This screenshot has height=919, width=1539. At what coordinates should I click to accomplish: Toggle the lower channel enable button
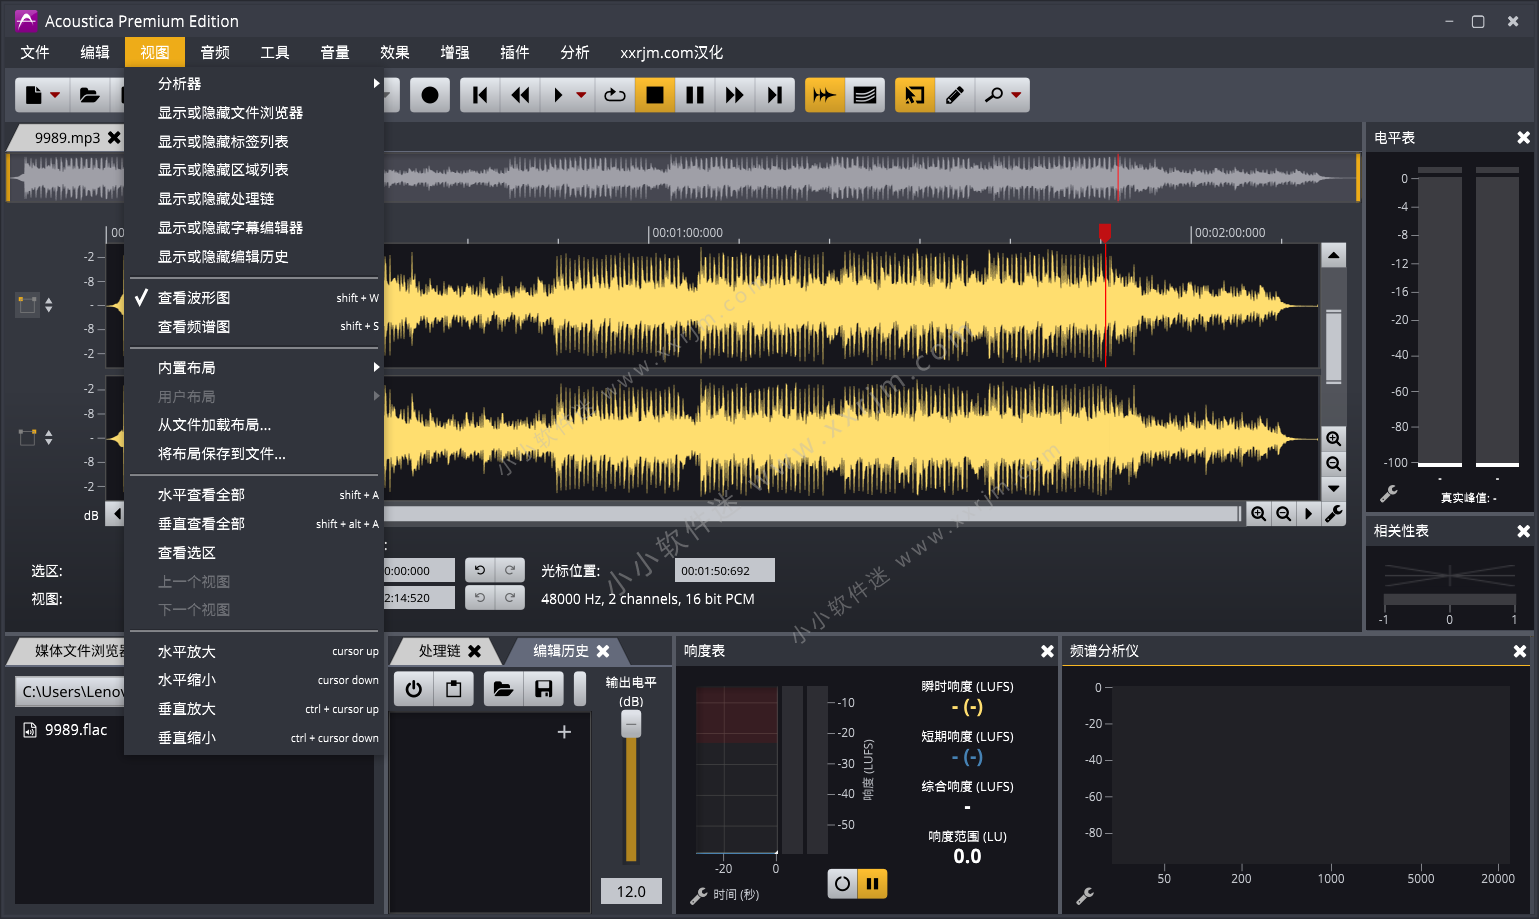[28, 437]
